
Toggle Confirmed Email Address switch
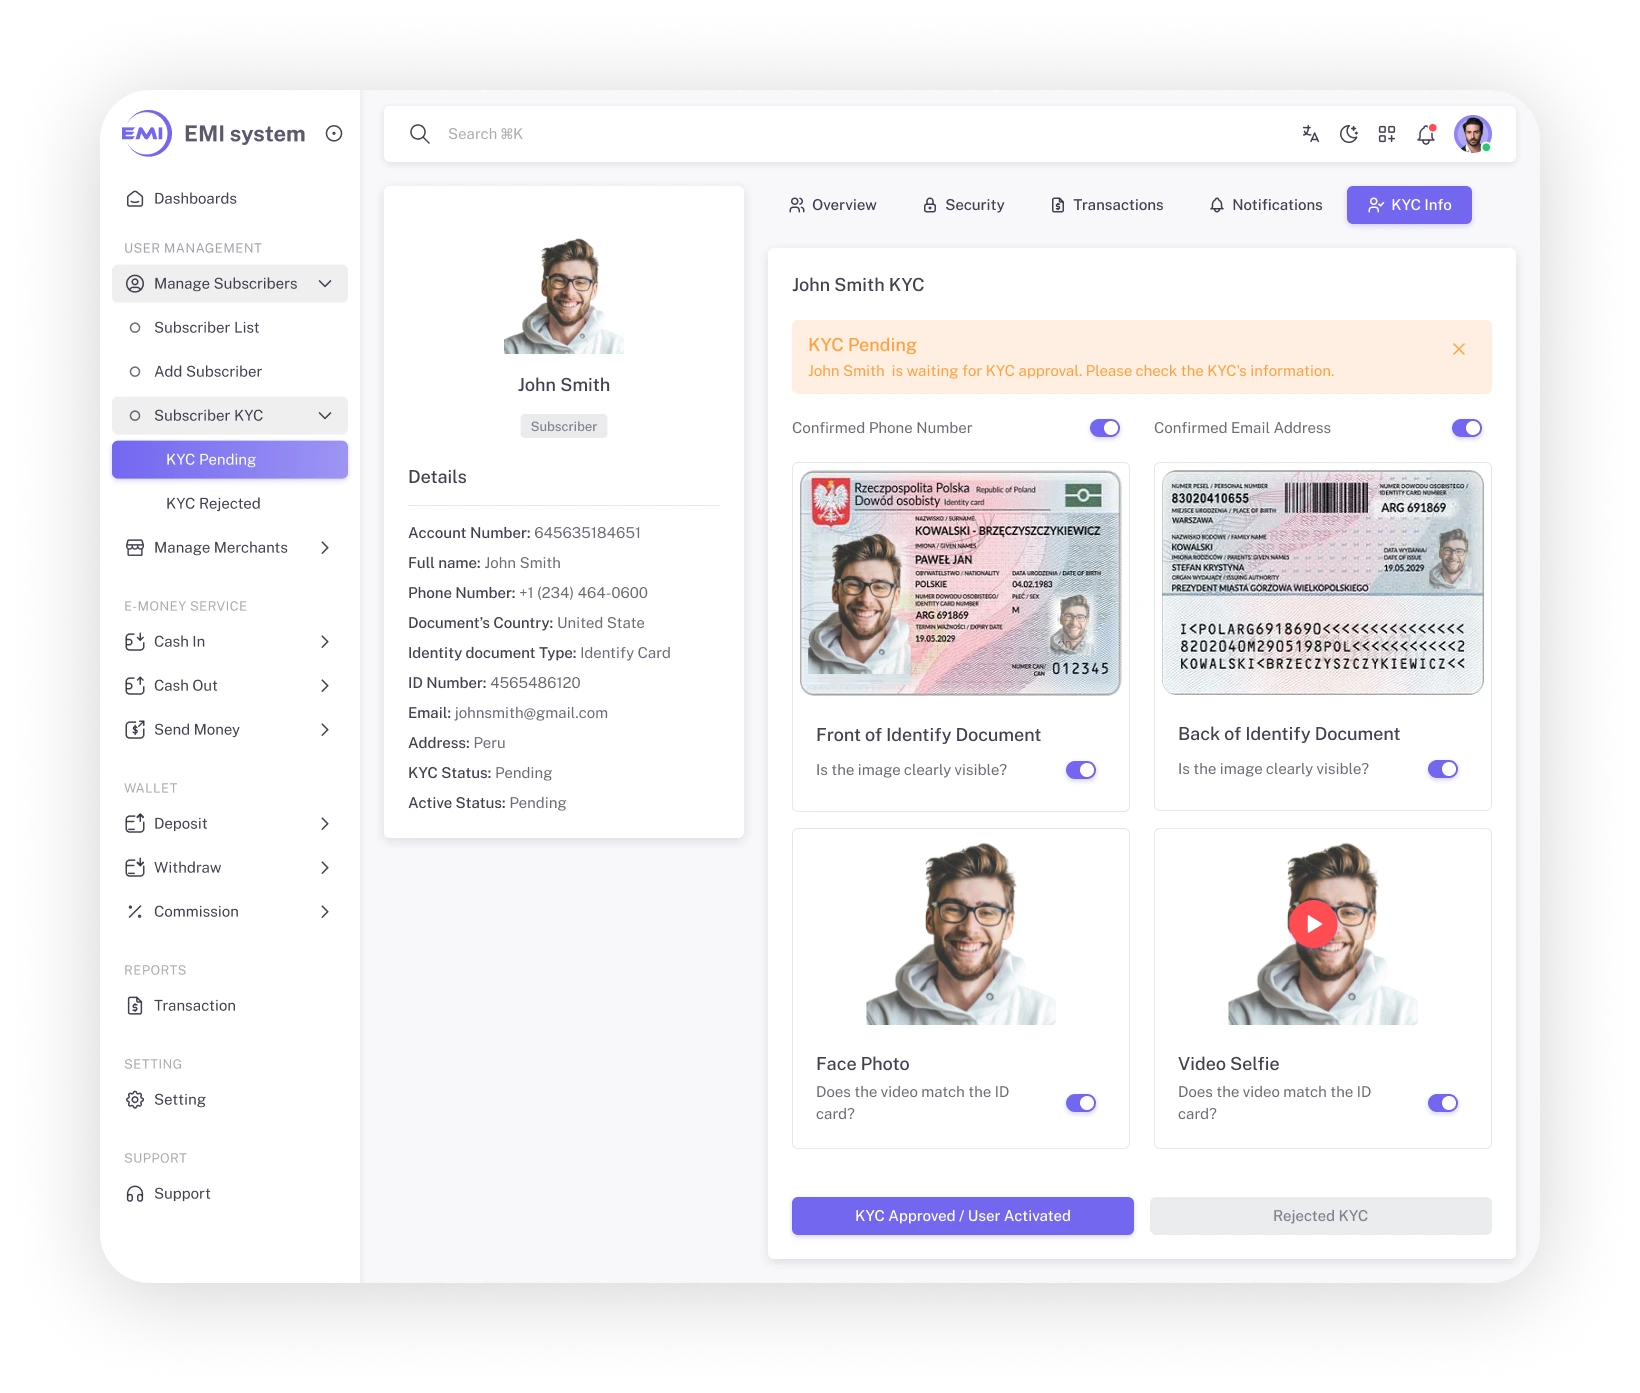(1467, 428)
